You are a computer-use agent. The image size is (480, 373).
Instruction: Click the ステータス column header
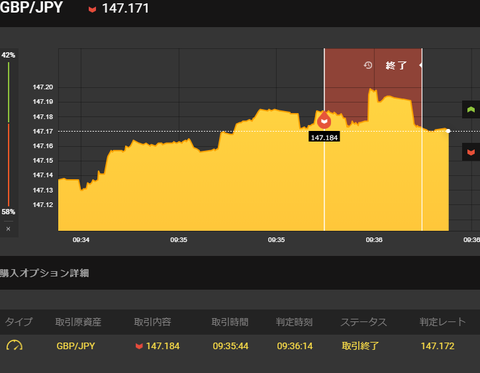click(364, 322)
